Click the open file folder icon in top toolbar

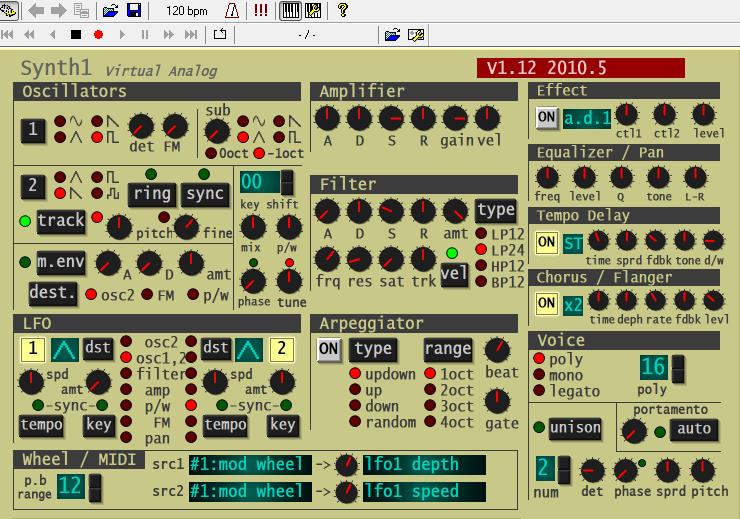[110, 10]
